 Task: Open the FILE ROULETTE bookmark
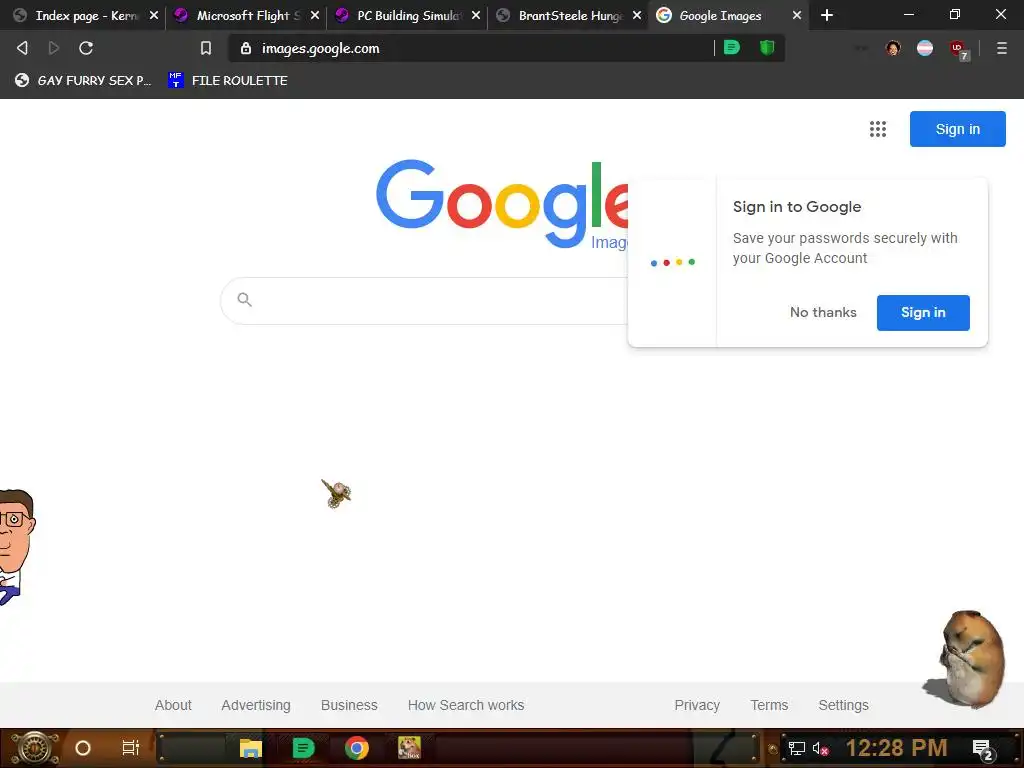point(227,80)
